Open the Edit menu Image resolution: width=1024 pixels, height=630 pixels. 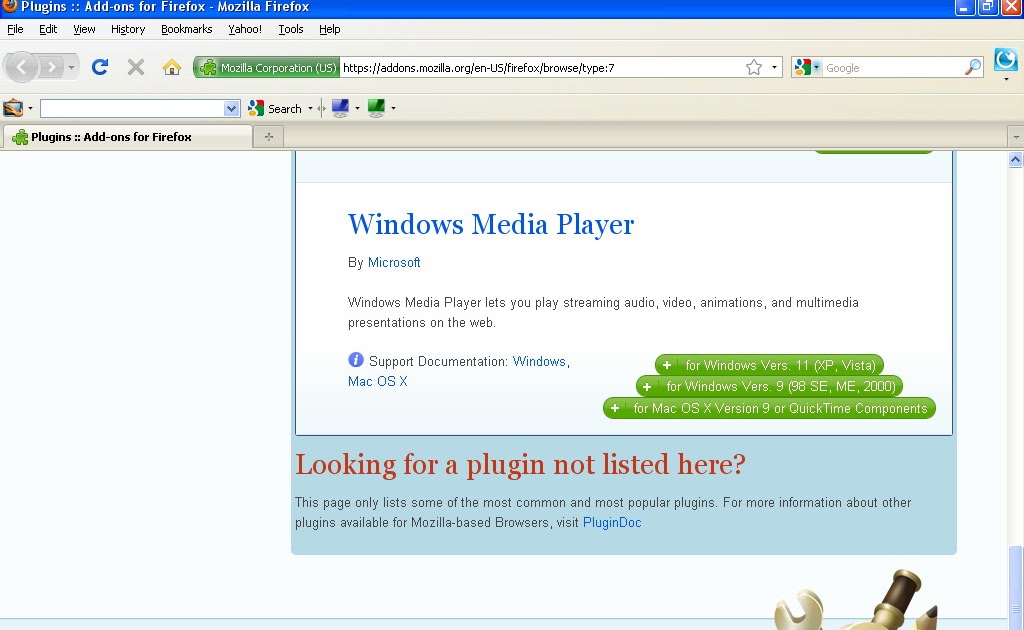click(48, 29)
